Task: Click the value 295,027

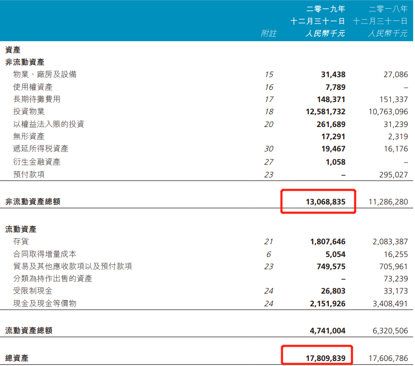Action: coord(394,175)
